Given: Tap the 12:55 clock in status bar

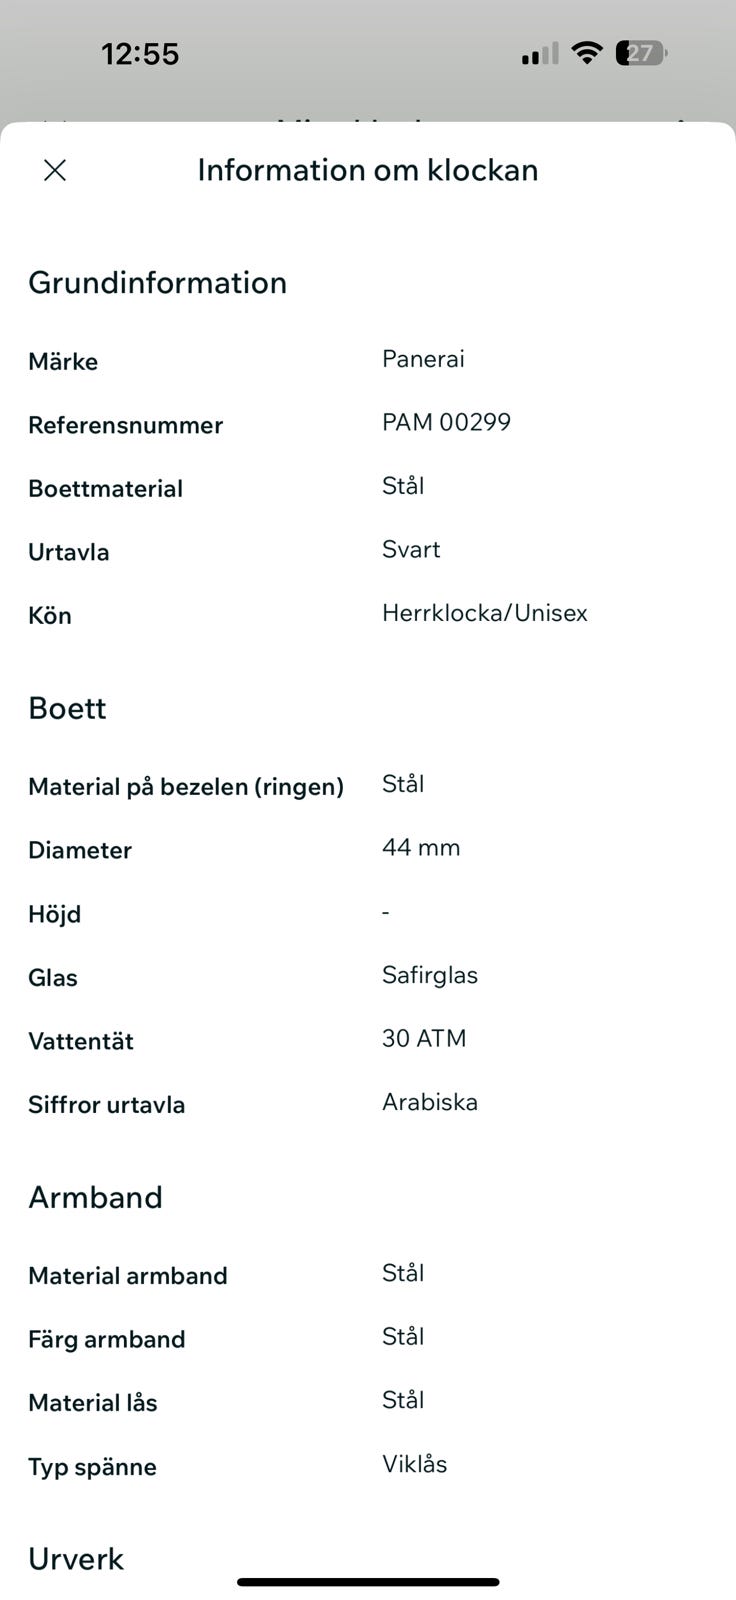Looking at the screenshot, I should tap(140, 54).
